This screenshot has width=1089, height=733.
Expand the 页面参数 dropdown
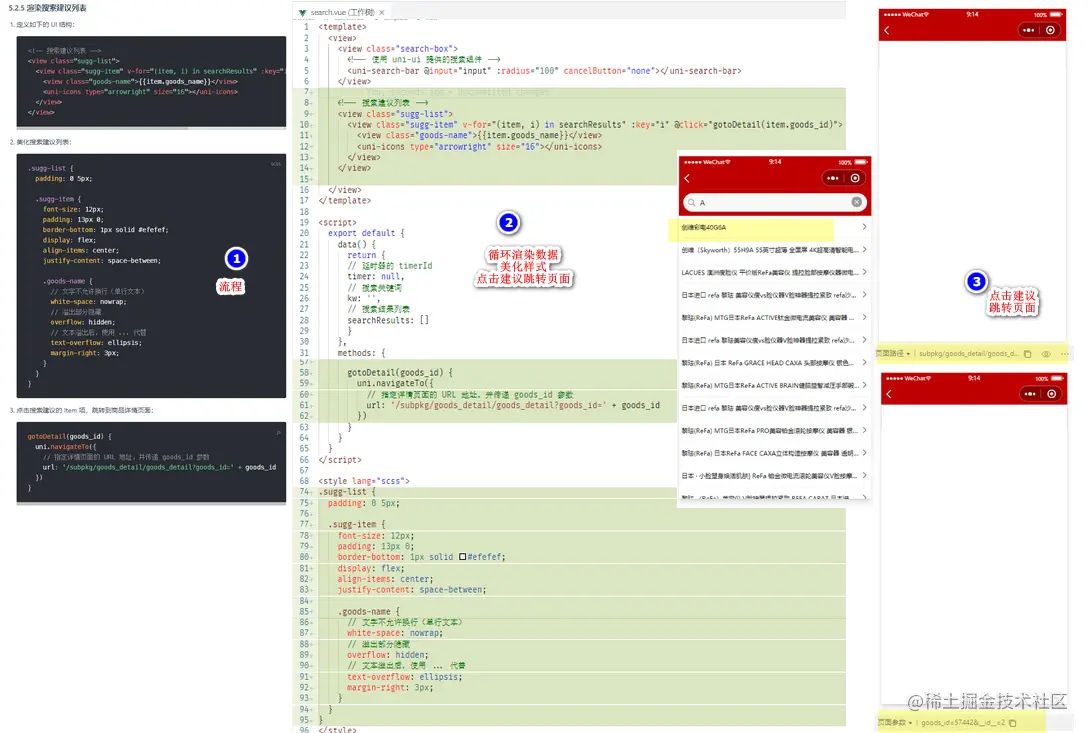[895, 723]
